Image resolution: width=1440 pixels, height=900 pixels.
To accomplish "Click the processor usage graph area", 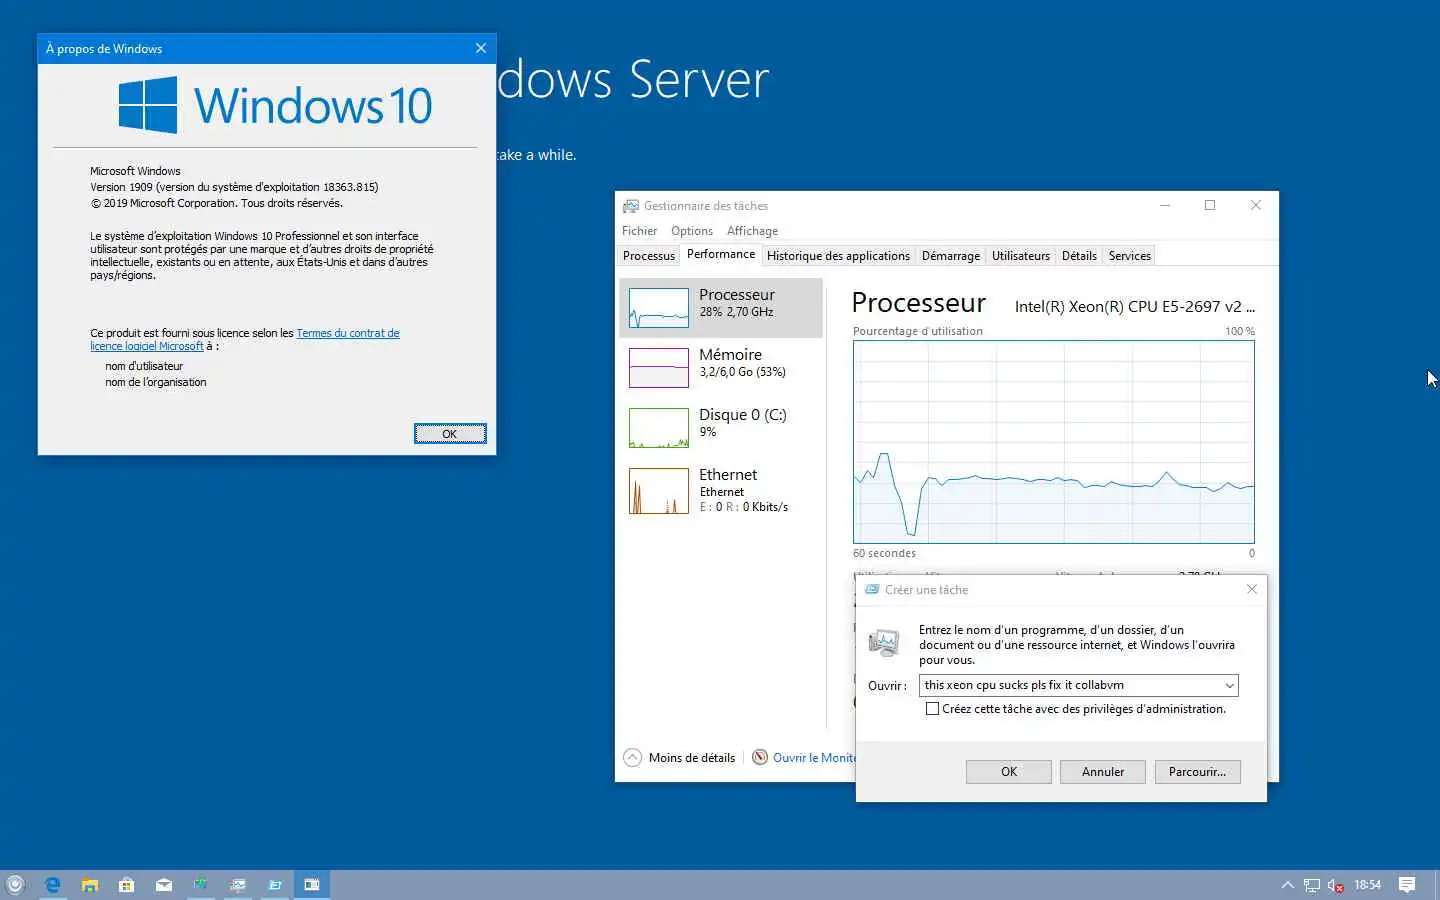I will 1054,442.
